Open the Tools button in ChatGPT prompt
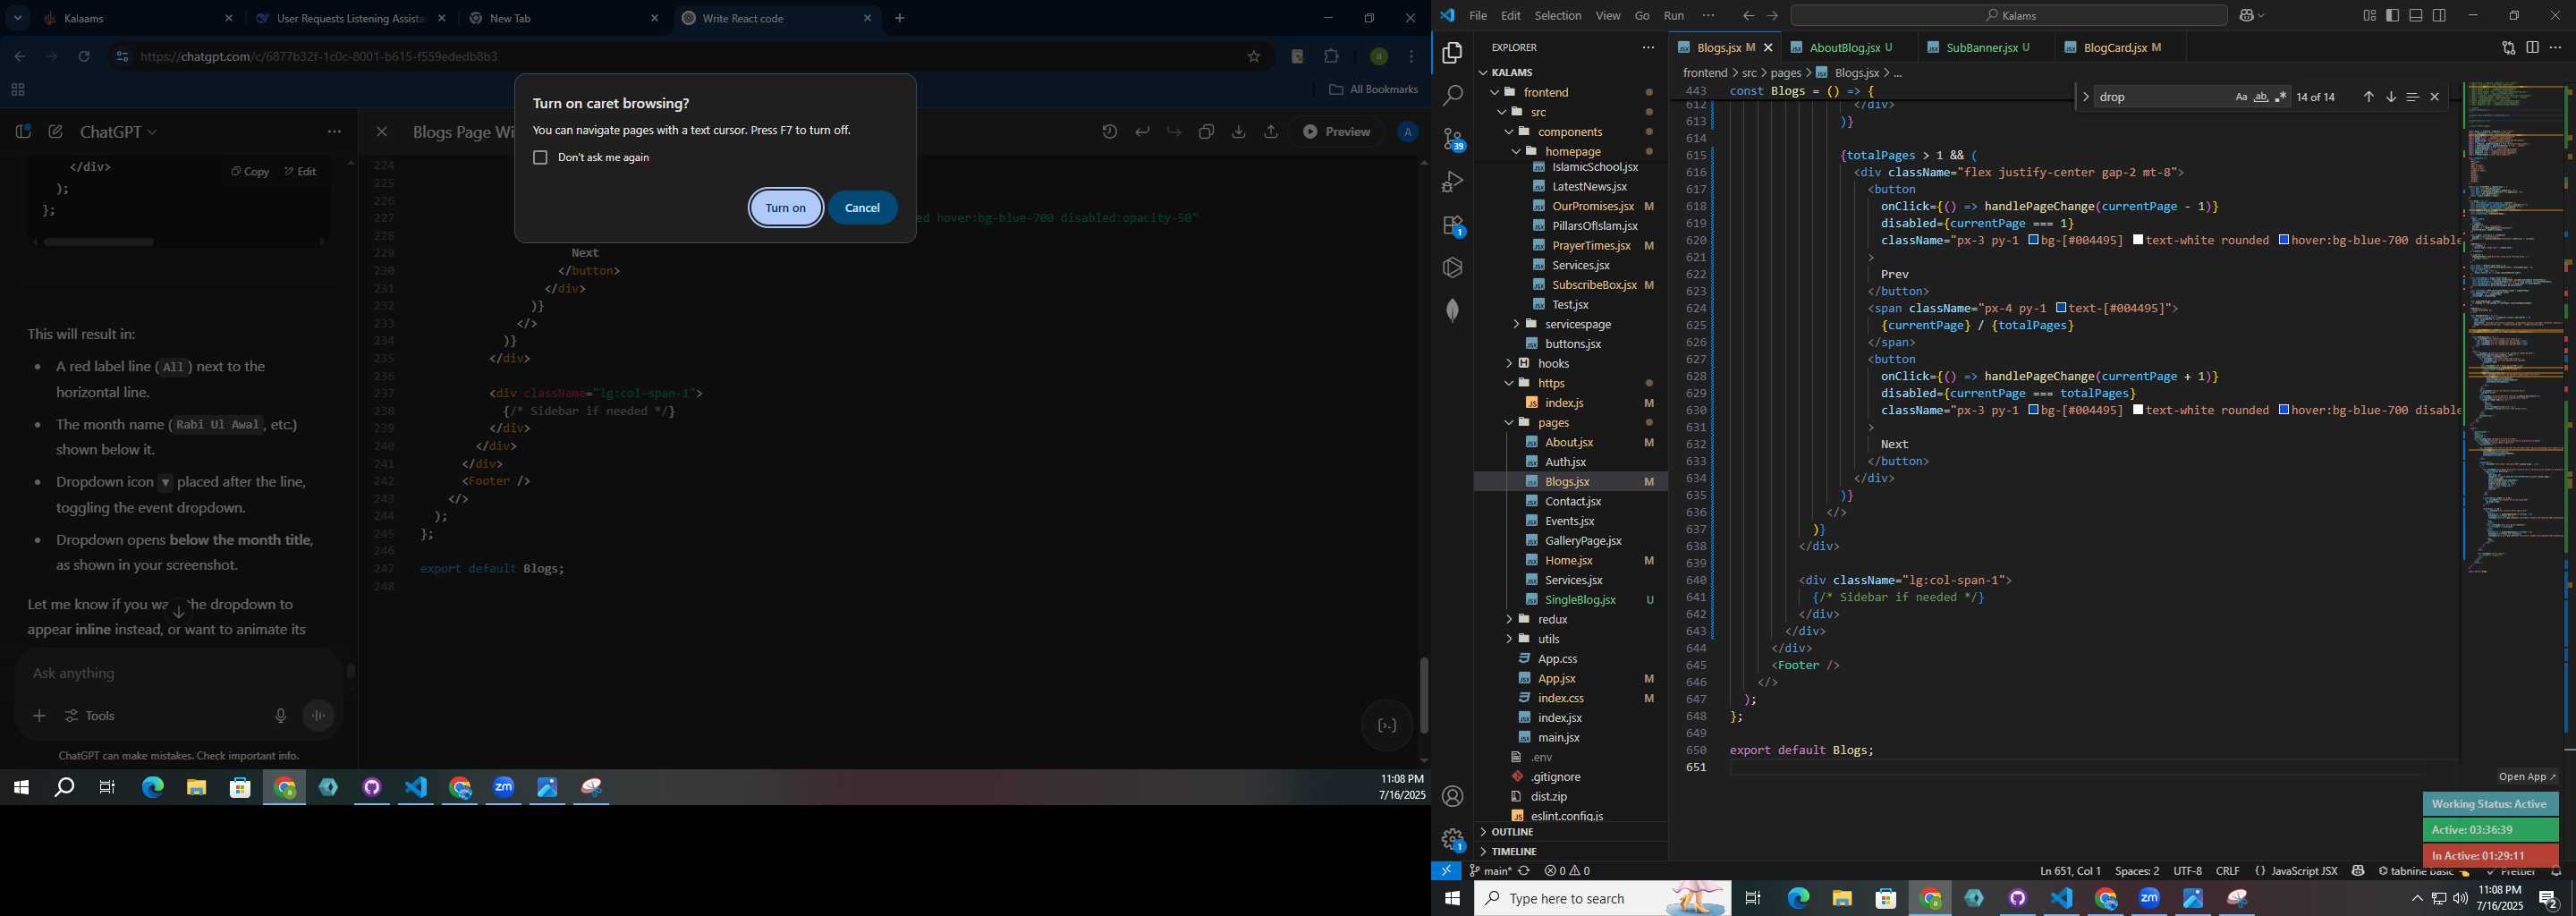Screen dimensions: 2576x916 (90, 716)
